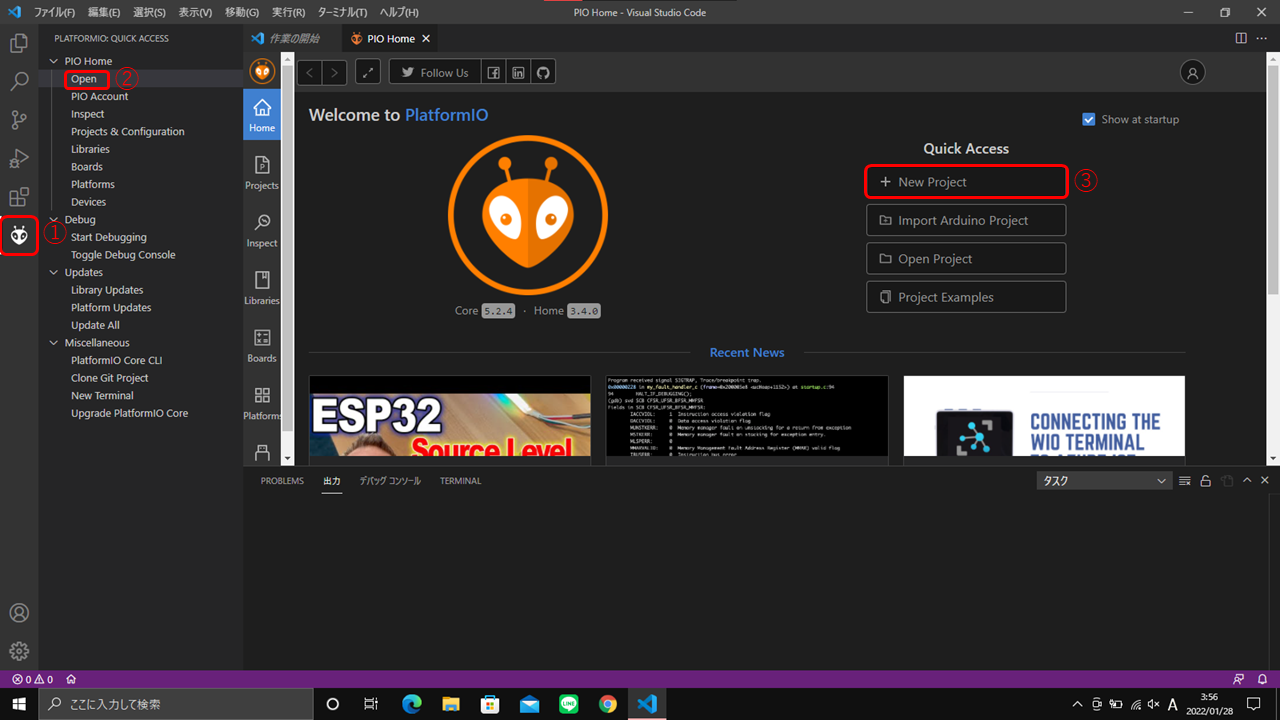Click the back navigation arrow in PIO Home
1280x720 pixels.
click(310, 72)
